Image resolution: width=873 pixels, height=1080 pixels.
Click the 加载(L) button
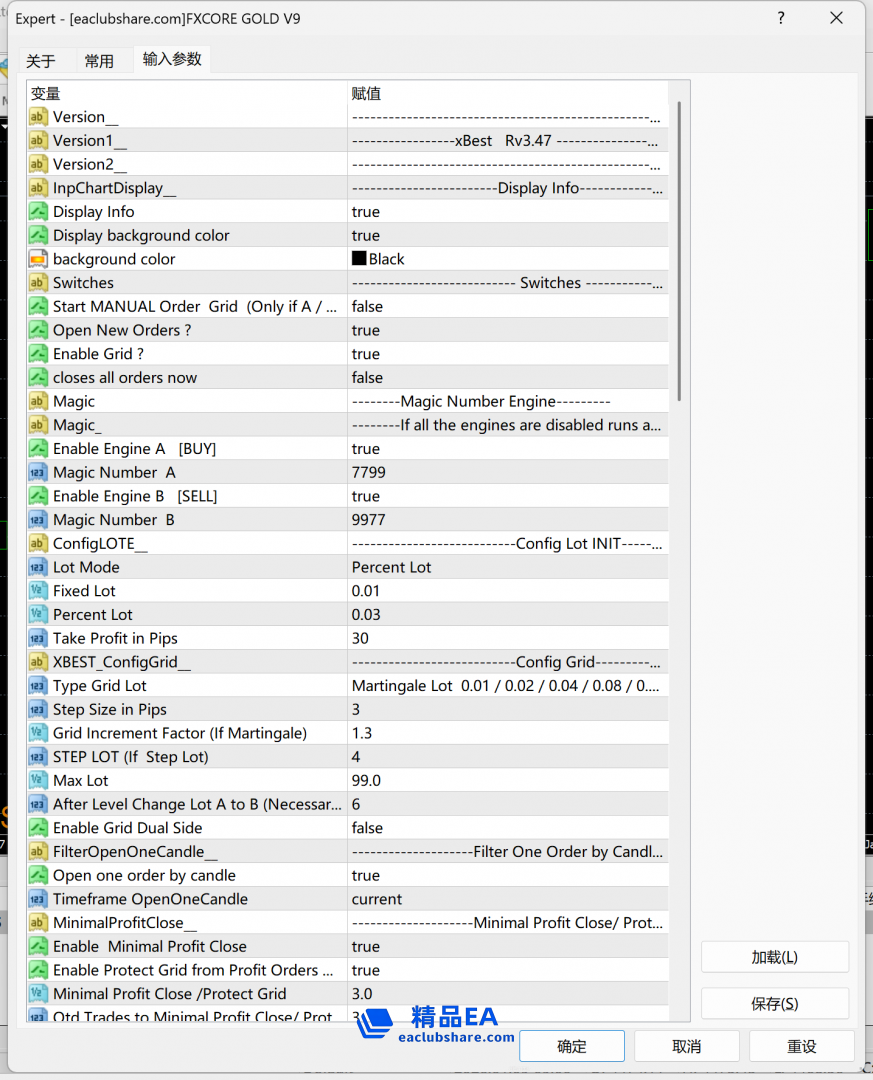click(775, 957)
